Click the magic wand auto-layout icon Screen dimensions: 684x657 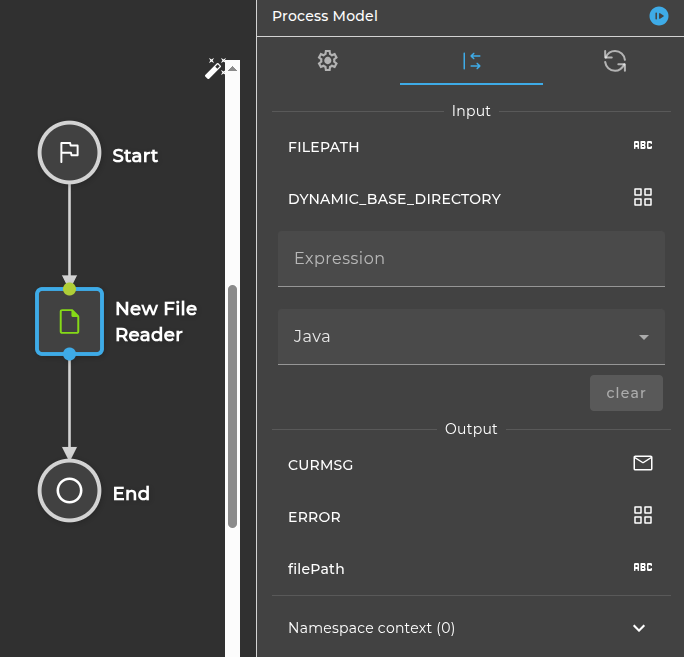click(x=214, y=68)
